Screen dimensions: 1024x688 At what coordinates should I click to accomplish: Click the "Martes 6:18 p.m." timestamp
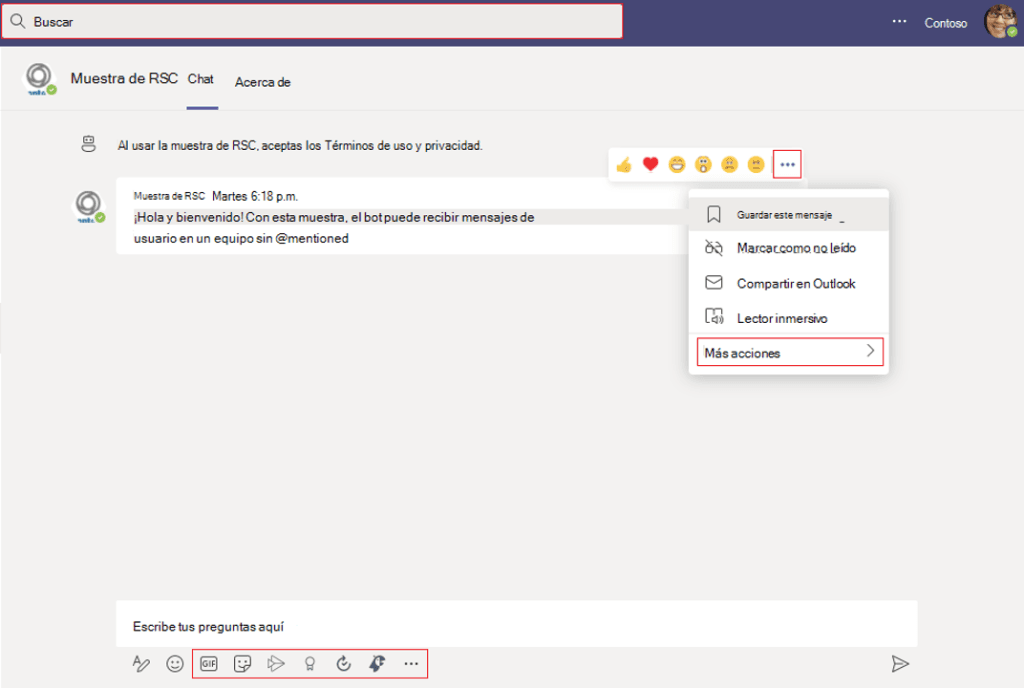255,196
